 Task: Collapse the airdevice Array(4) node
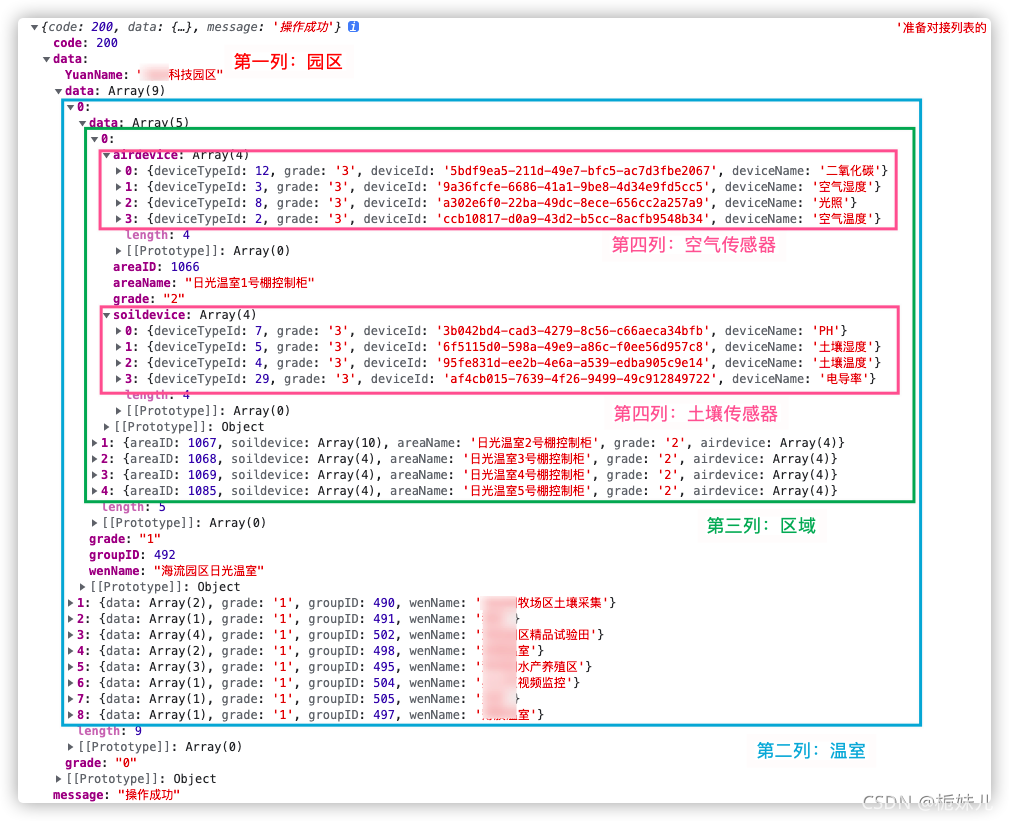click(107, 155)
